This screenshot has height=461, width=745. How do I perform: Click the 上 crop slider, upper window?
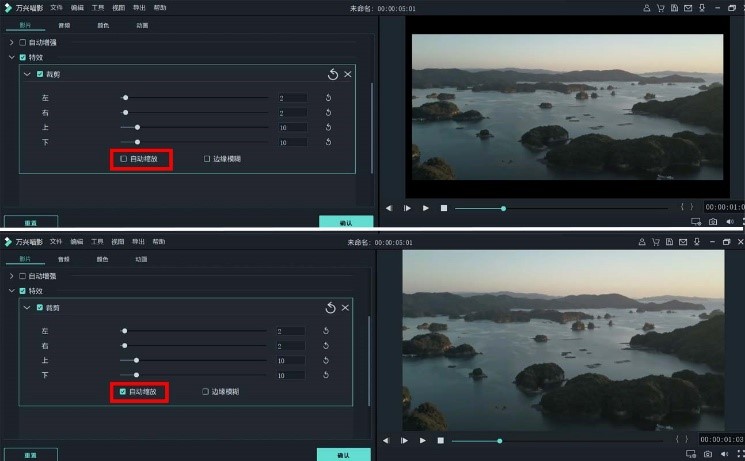tap(194, 127)
